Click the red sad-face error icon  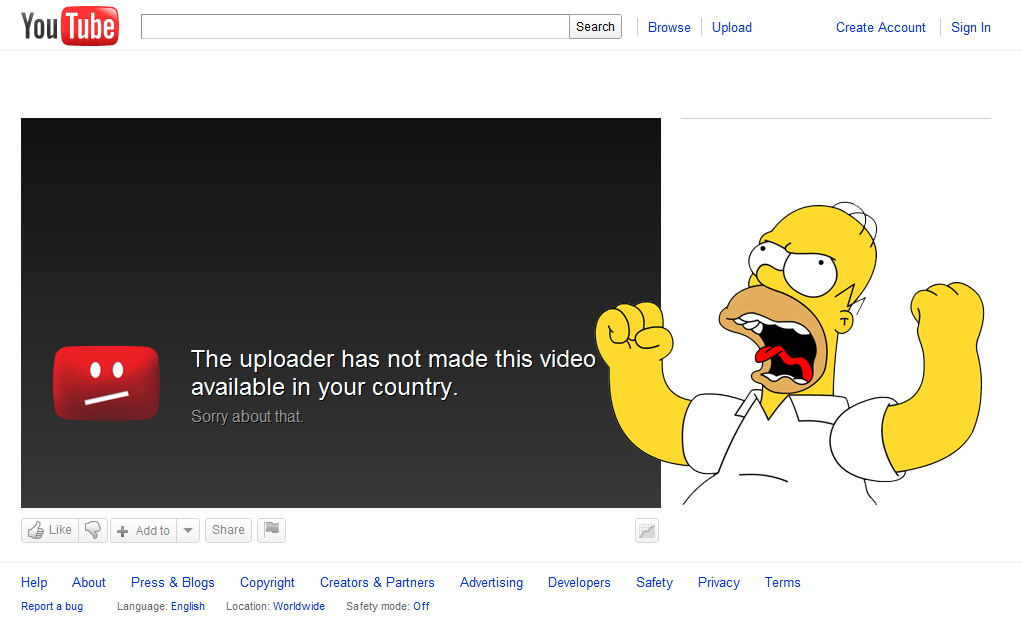pos(106,382)
